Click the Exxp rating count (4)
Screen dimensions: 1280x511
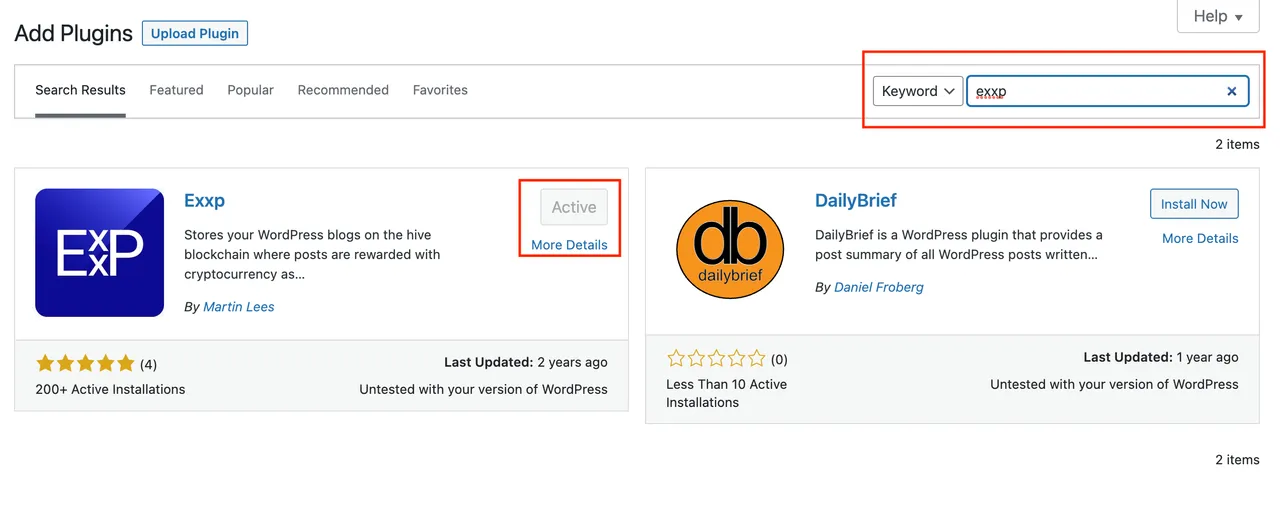coord(148,364)
